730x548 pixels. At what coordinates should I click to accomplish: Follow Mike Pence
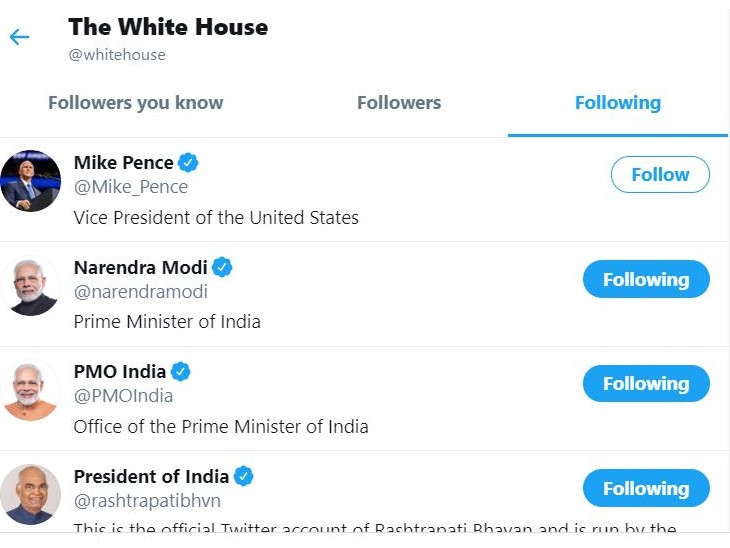tap(660, 174)
